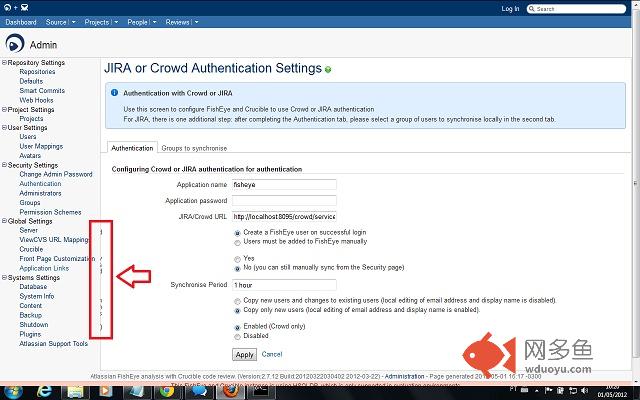Viewport: 640px width, 400px height.
Task: Click the green status icon beside the page title
Action: (x=328, y=69)
